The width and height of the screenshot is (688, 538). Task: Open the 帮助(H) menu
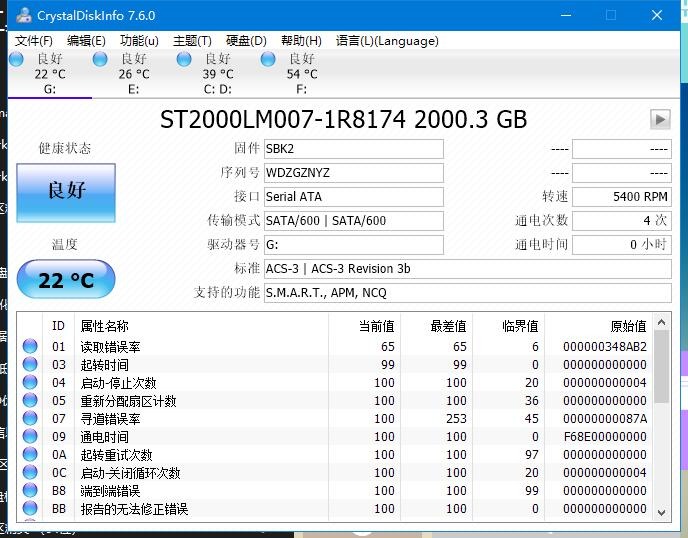(x=301, y=41)
